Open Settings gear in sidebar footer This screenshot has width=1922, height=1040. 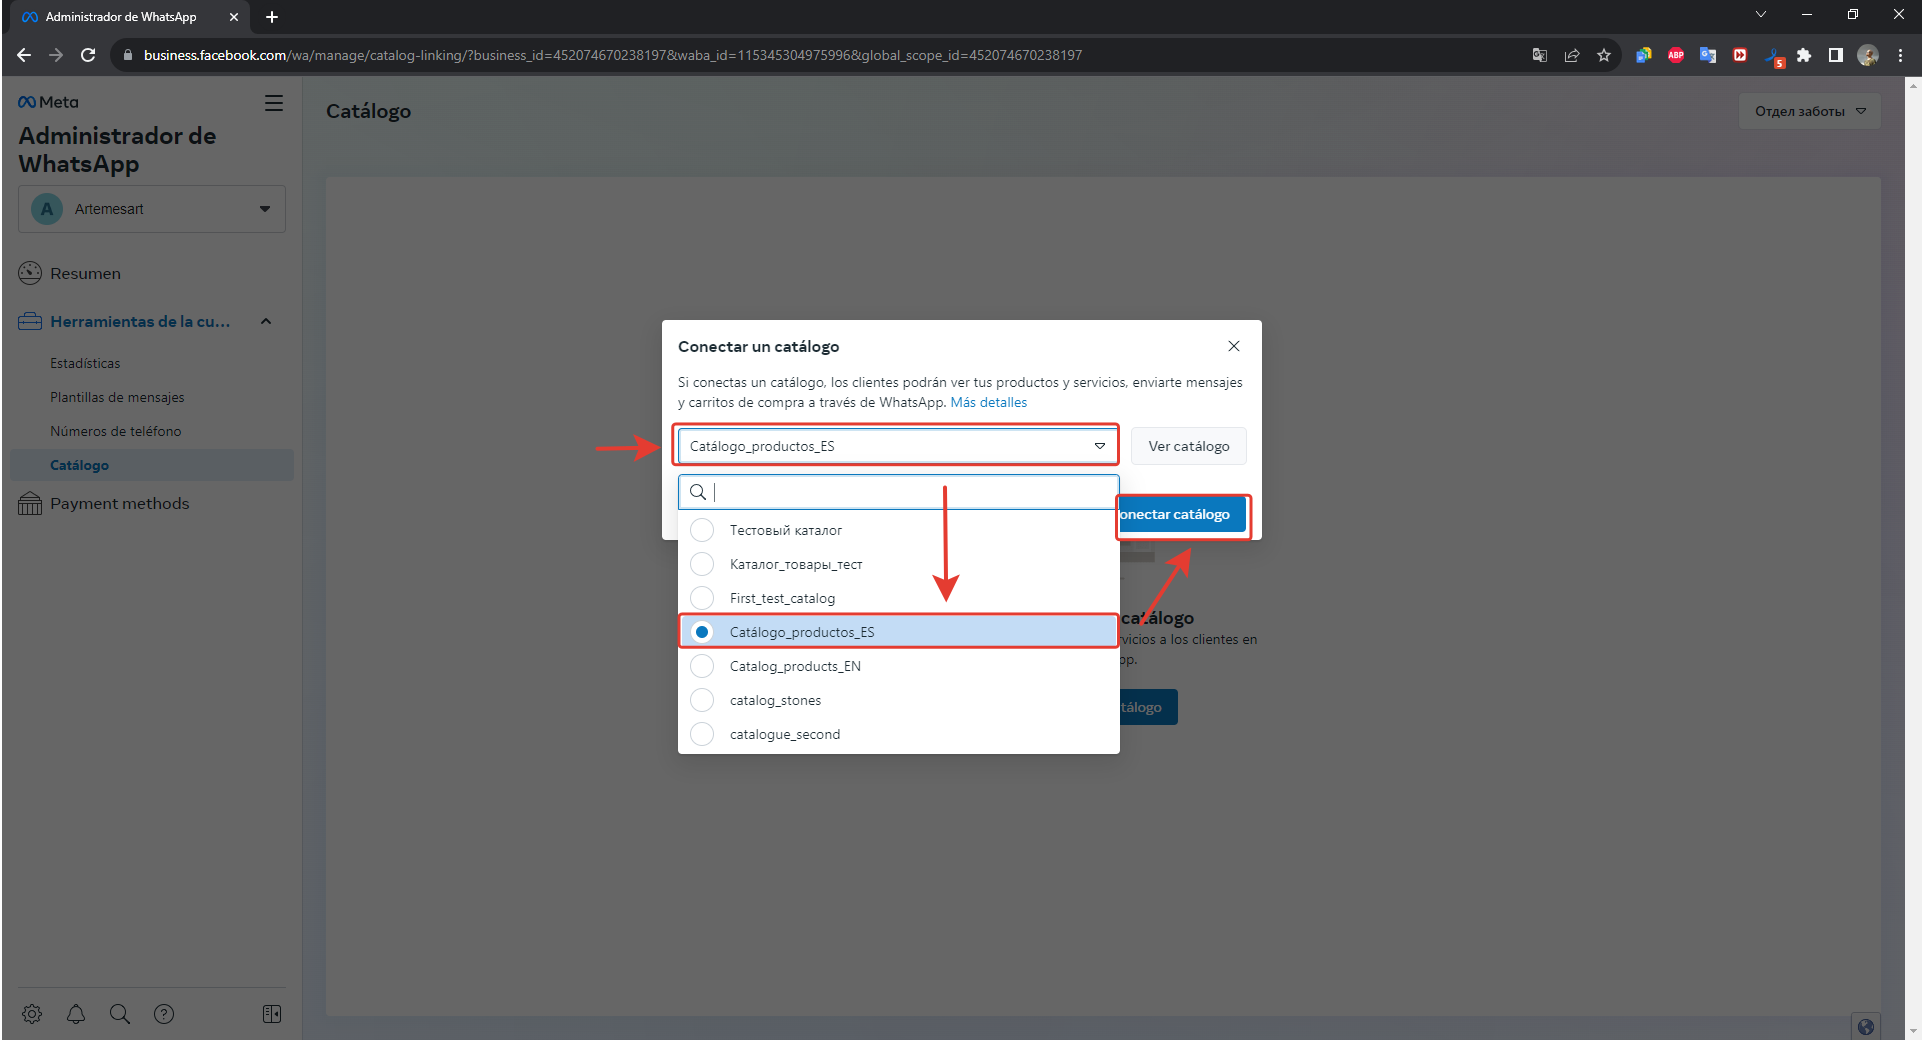[32, 1014]
